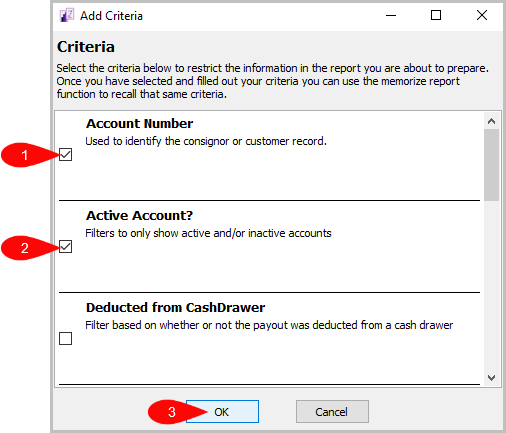
Task: Click the Add Criteria application icon
Action: 67,15
